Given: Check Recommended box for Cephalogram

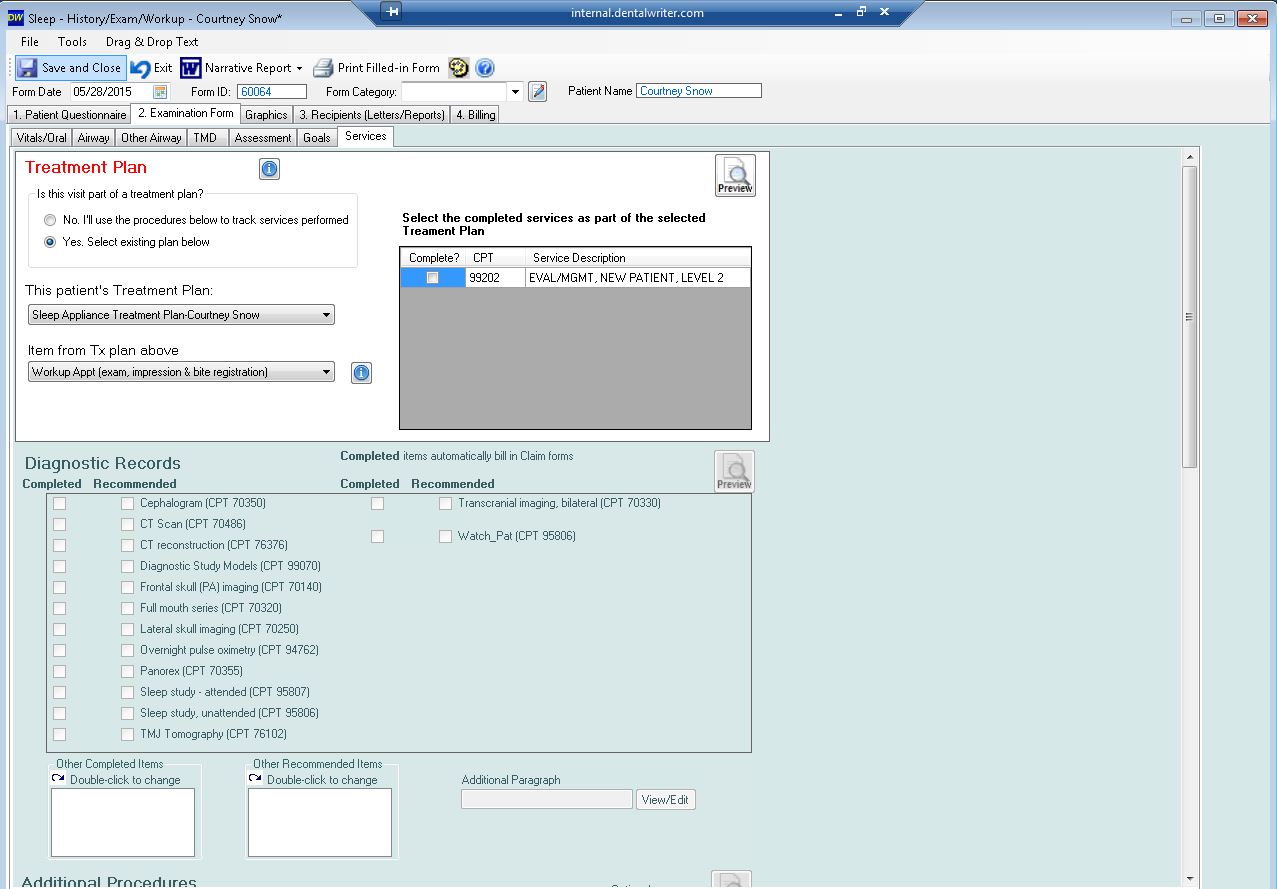Looking at the screenshot, I should 127,503.
